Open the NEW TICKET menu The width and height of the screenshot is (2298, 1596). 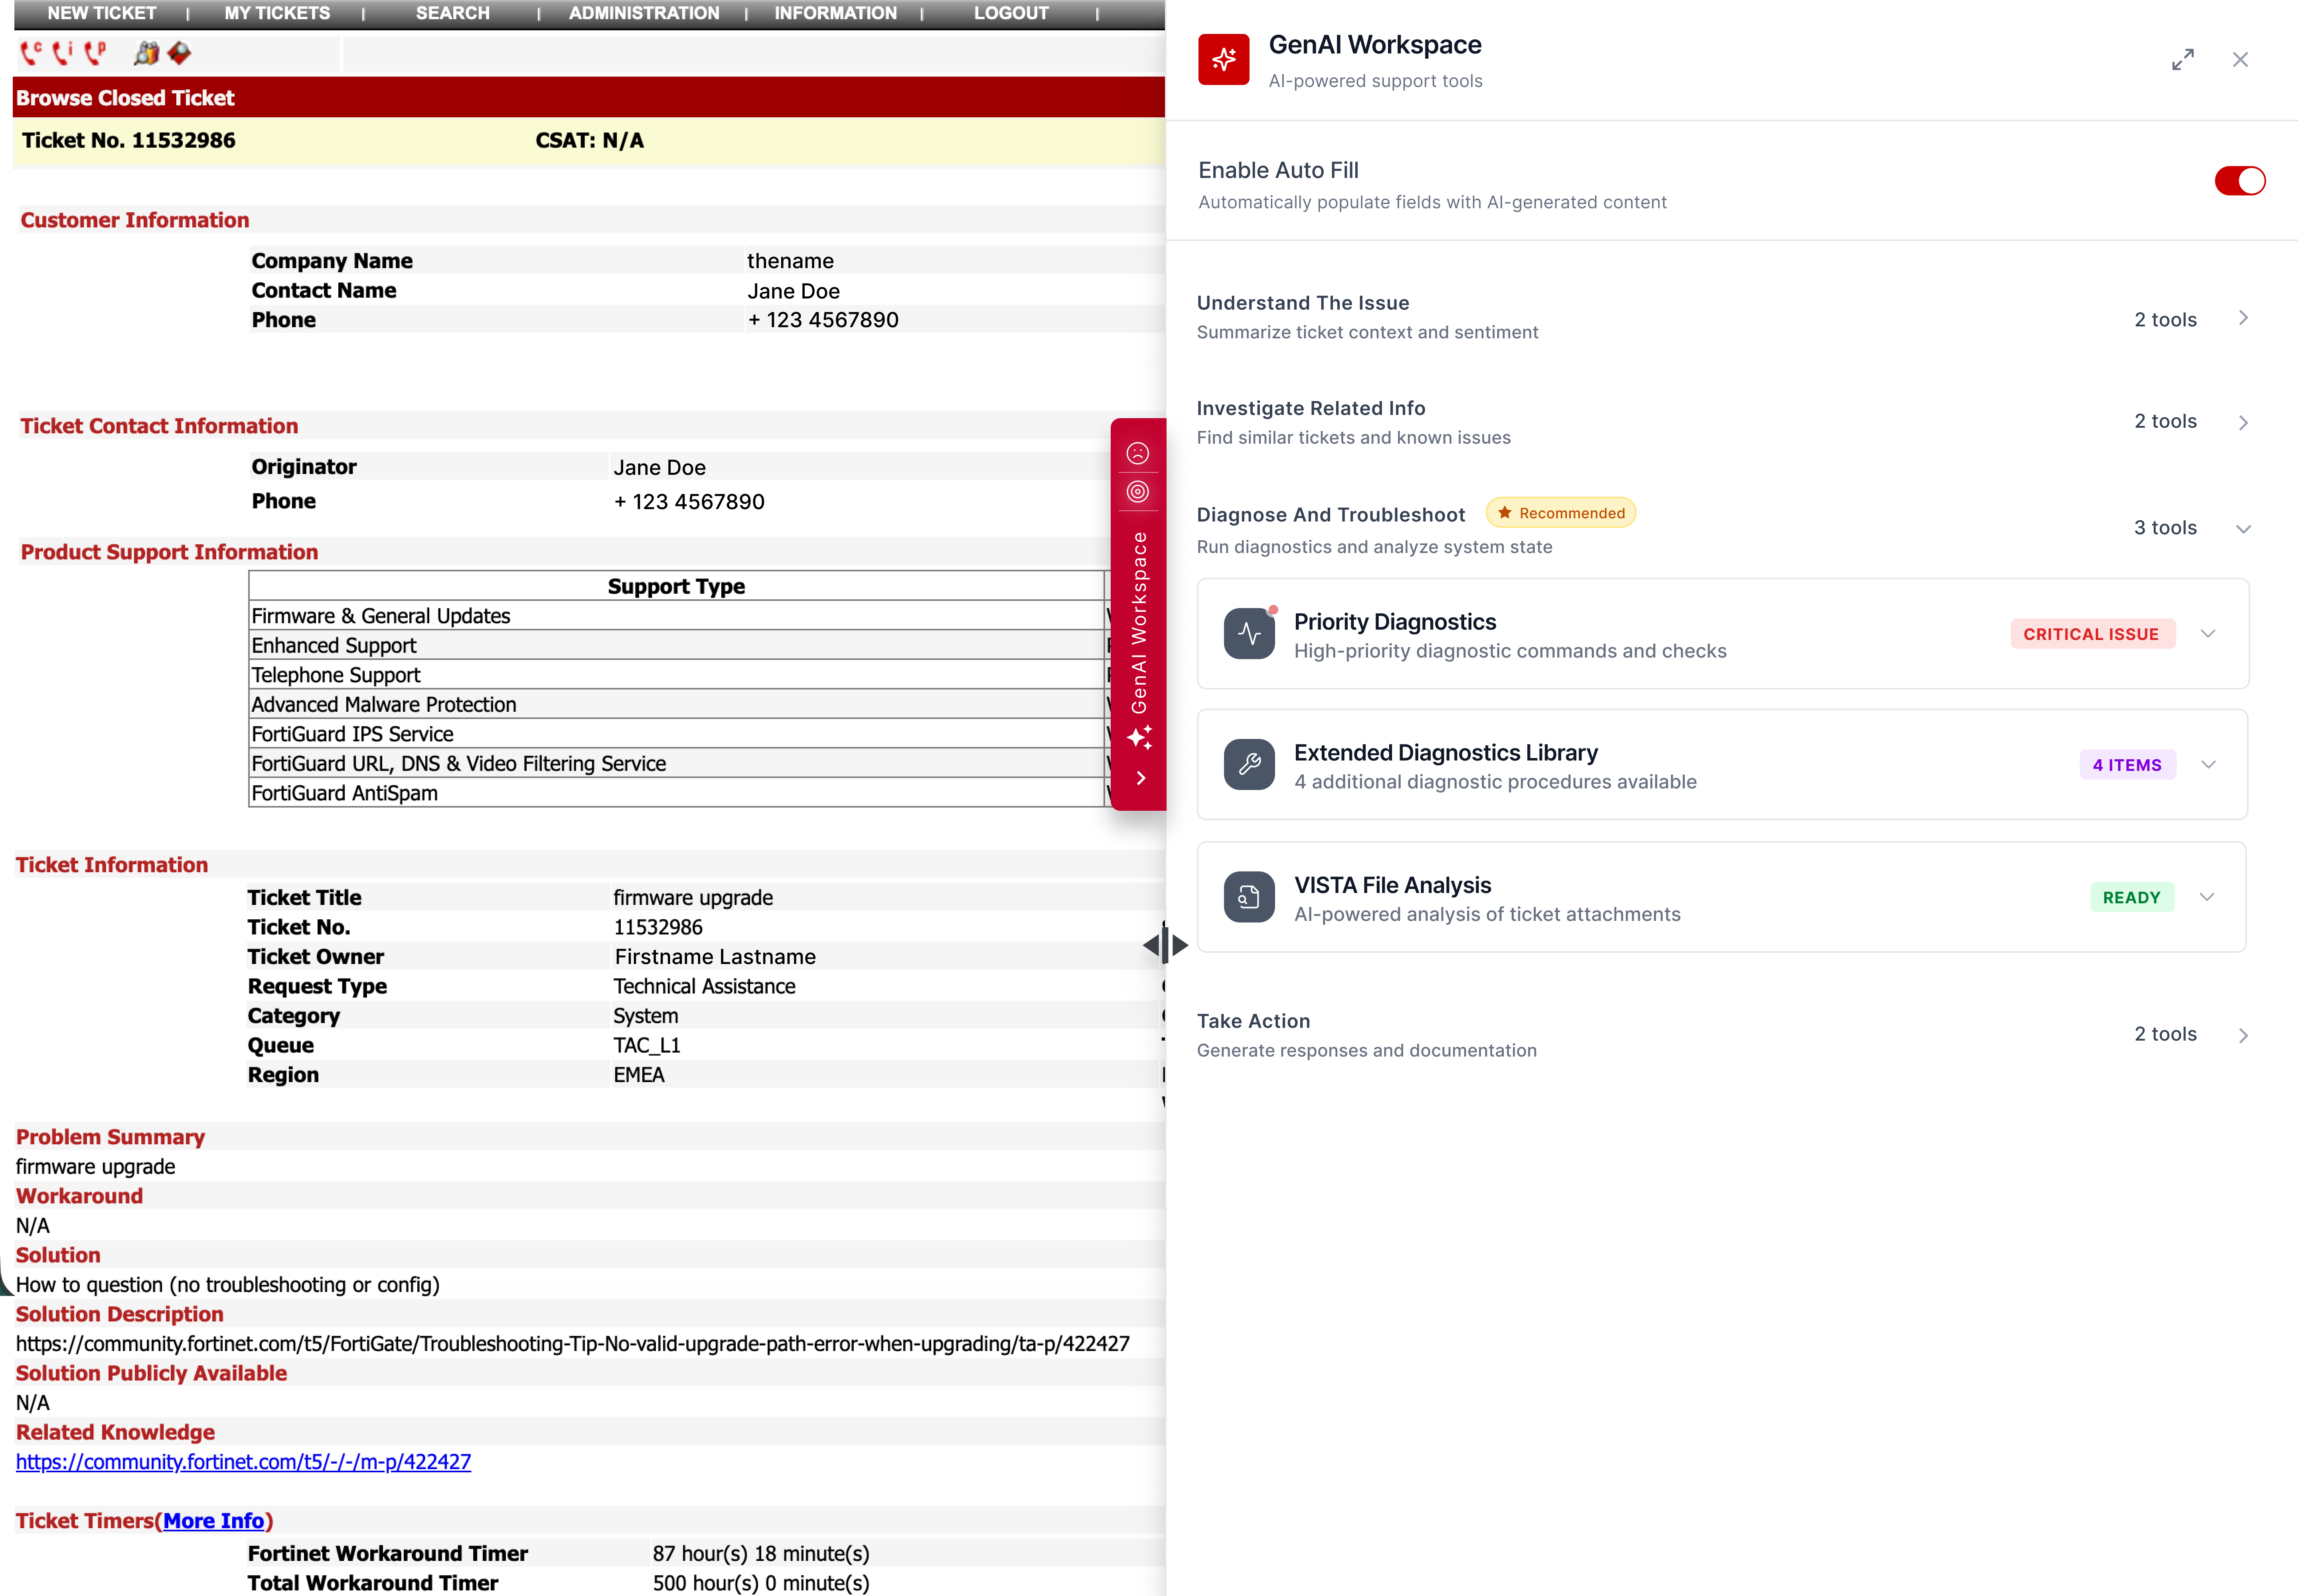(x=102, y=13)
